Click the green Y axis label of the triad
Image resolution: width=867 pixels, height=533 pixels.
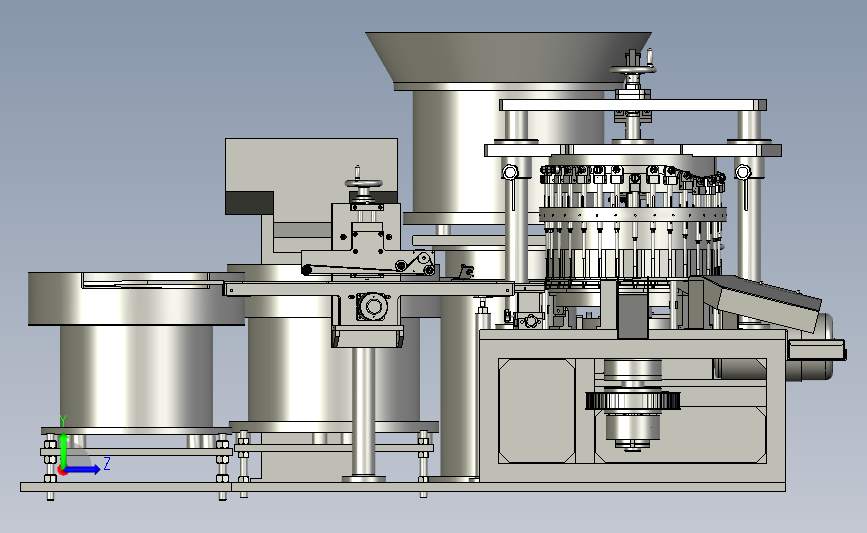(63, 422)
